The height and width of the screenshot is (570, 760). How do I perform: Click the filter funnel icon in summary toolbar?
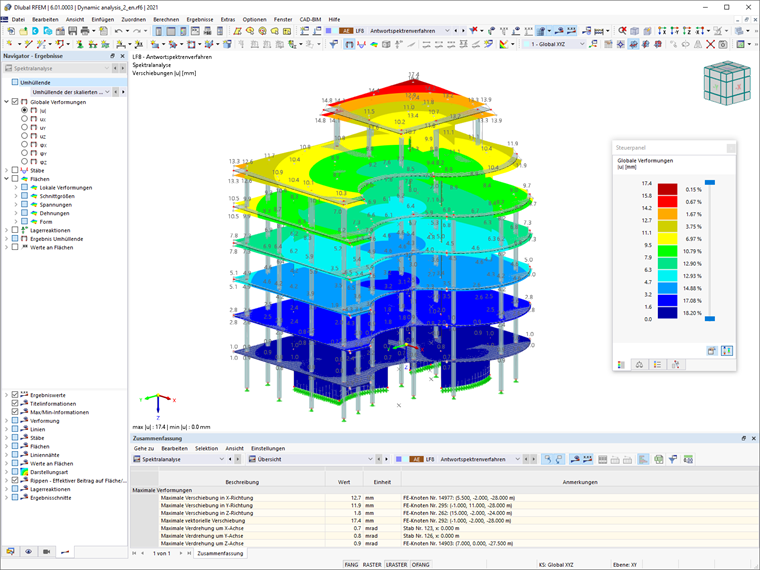pyautogui.click(x=673, y=459)
